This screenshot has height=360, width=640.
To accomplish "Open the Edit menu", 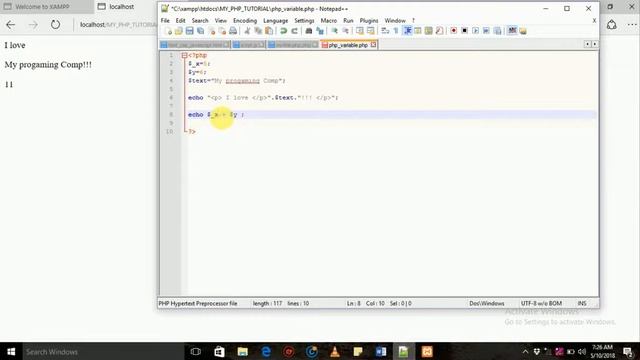I will (180, 20).
